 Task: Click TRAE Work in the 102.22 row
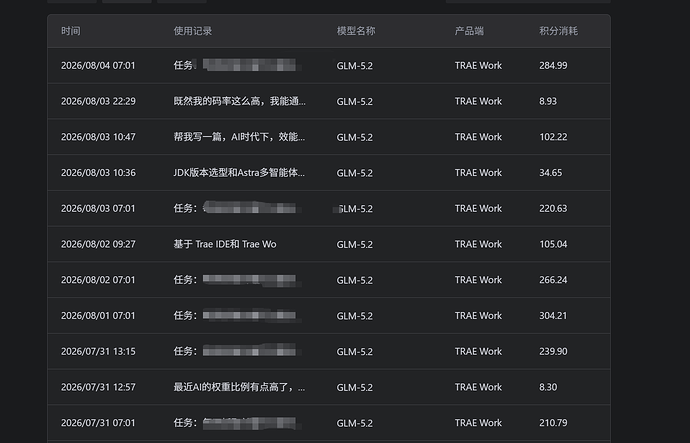(x=478, y=137)
